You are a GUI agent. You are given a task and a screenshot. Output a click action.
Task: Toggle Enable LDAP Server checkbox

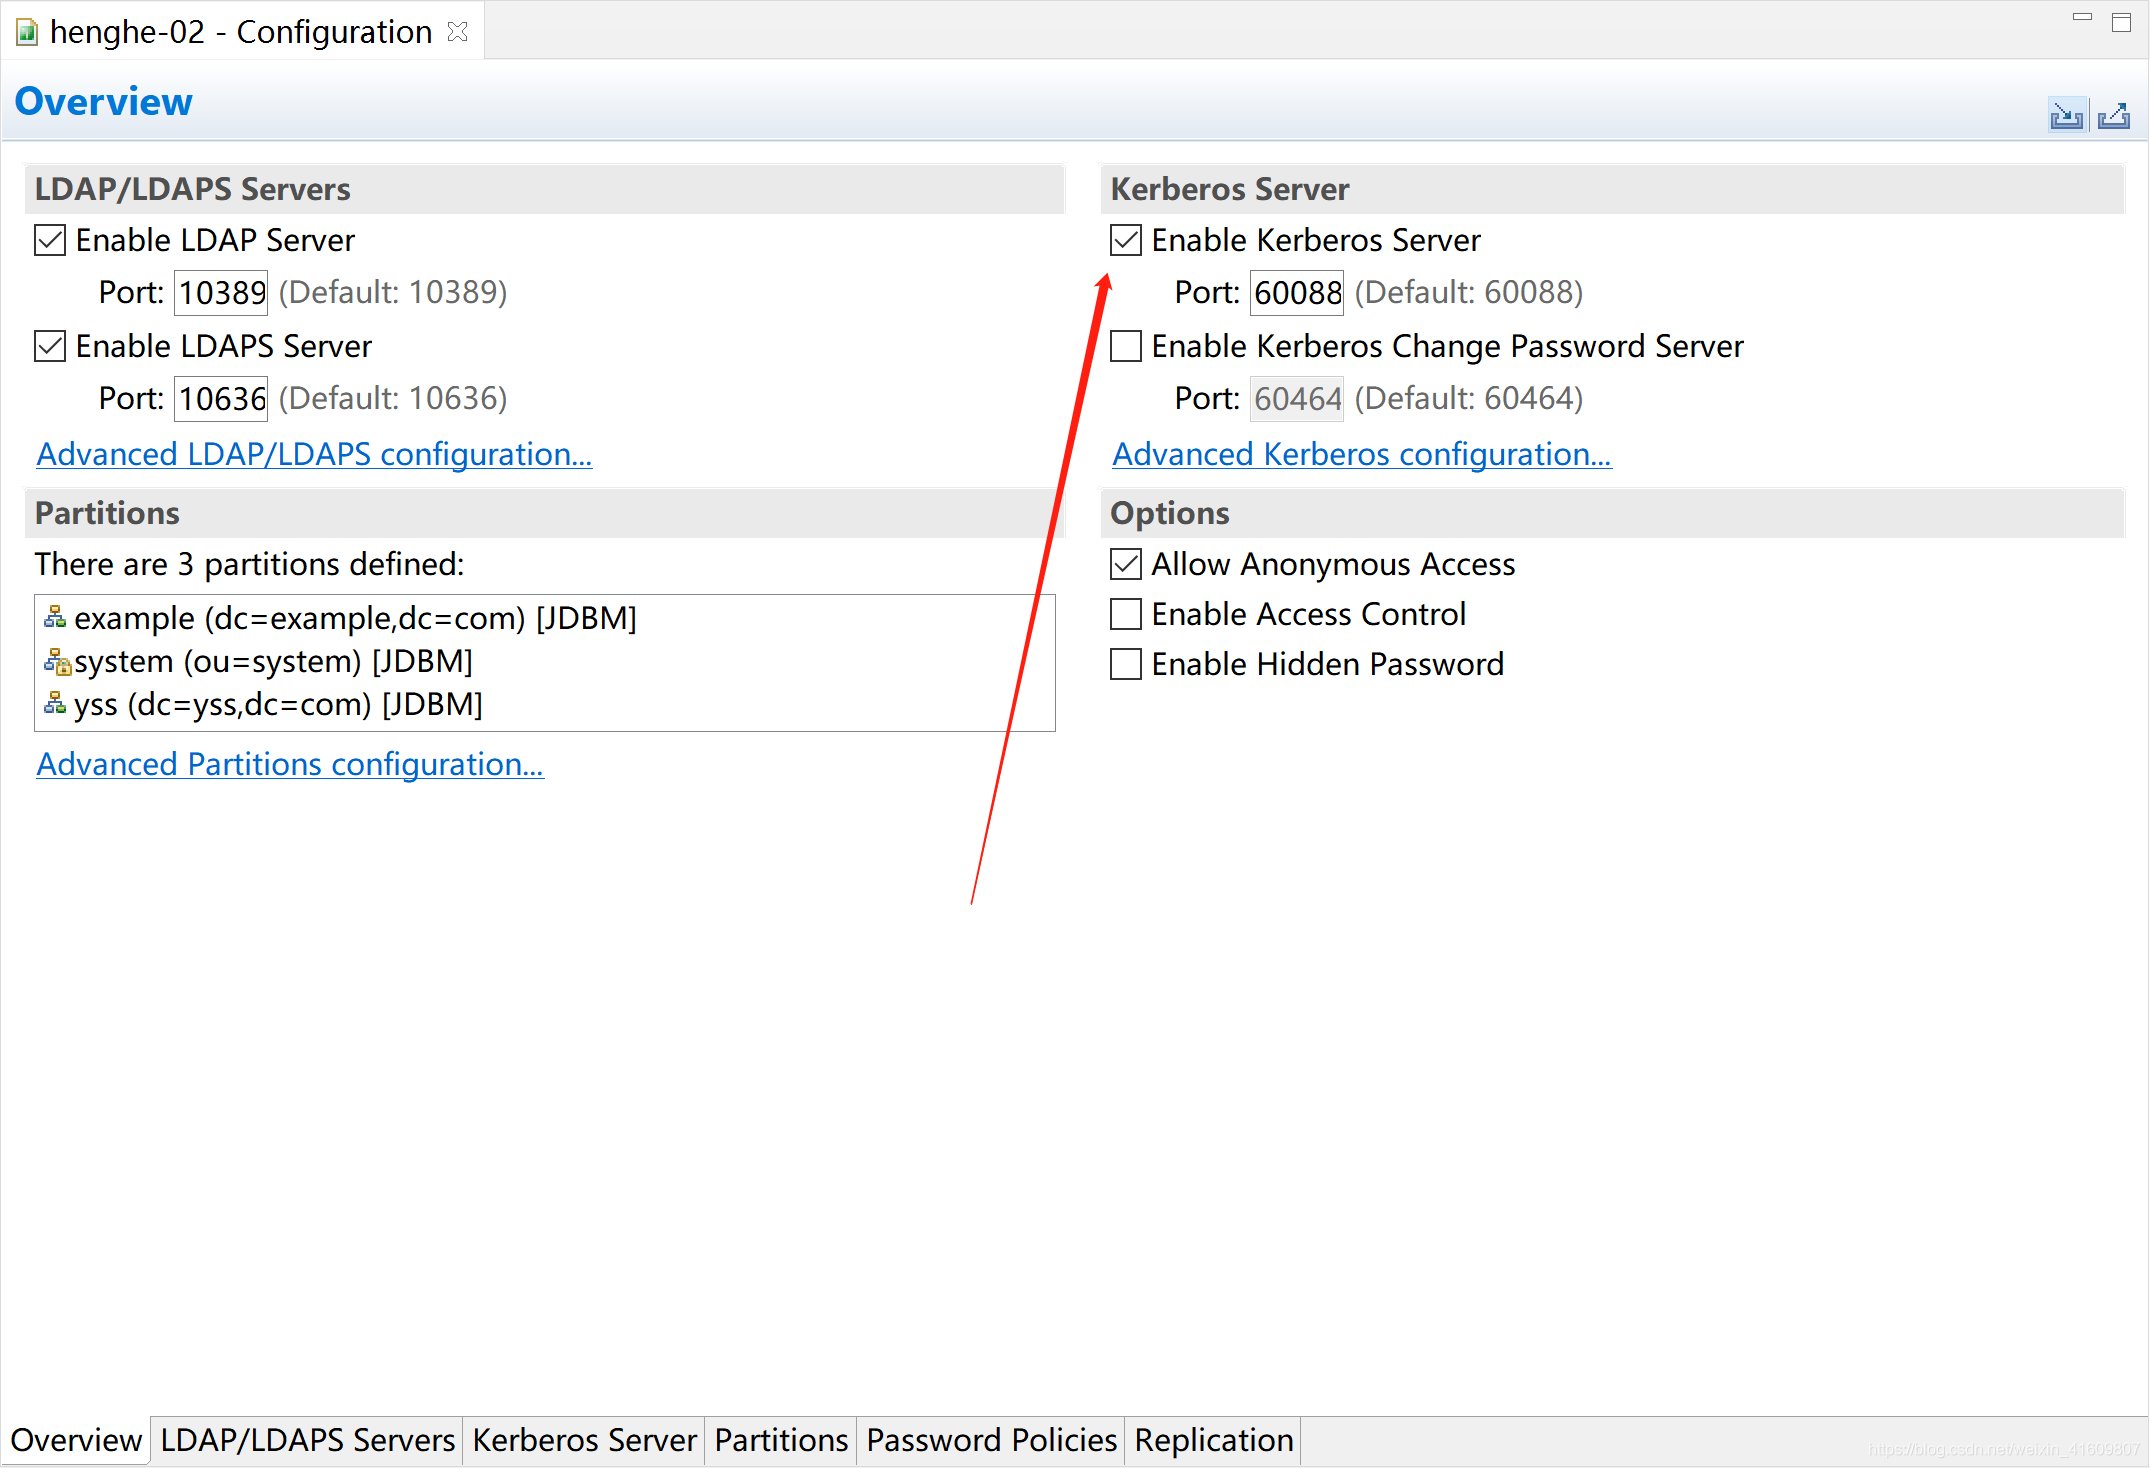50,240
